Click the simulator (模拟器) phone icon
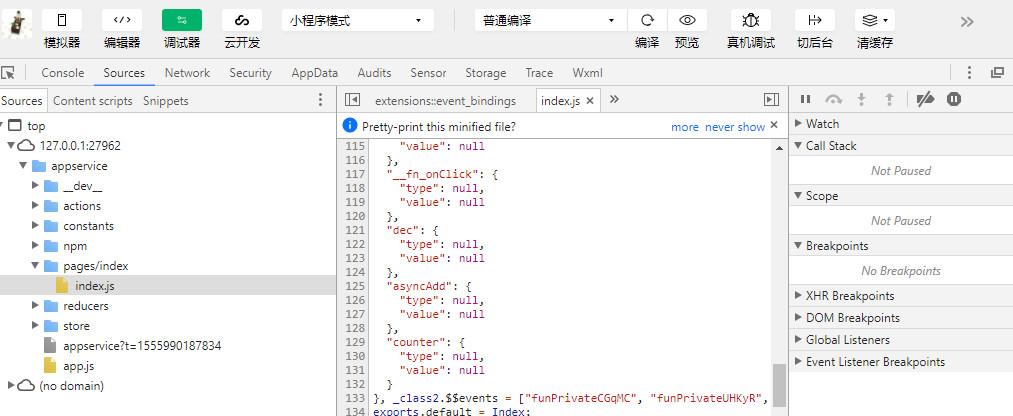 point(62,20)
